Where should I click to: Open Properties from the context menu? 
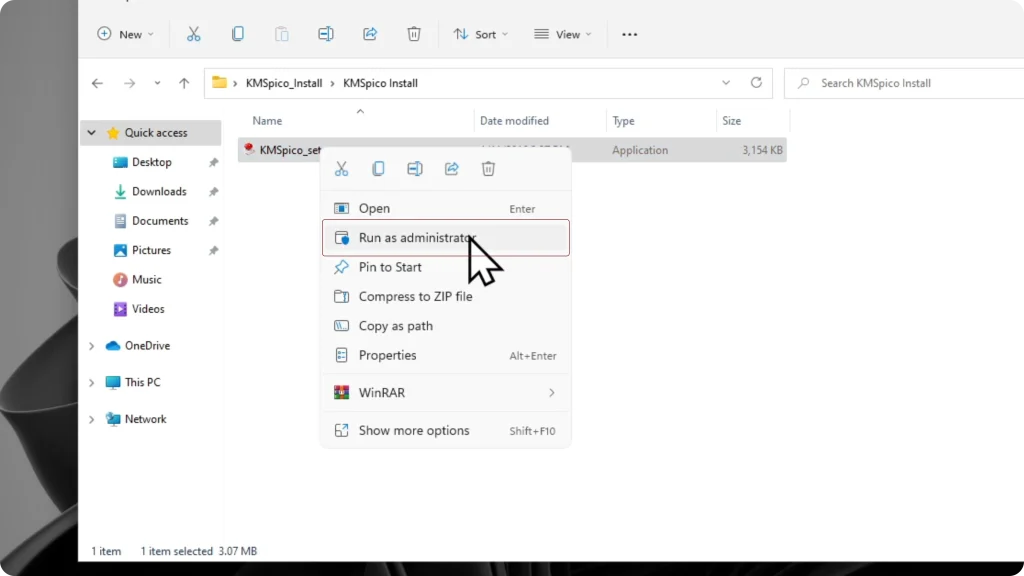tap(446, 355)
